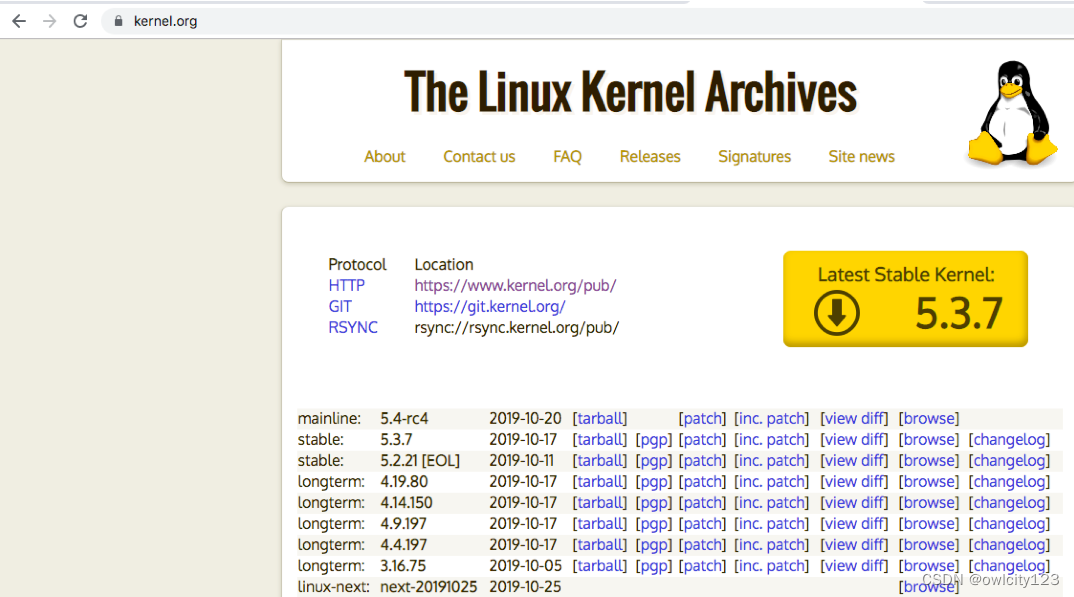Open the Contact us page
The height and width of the screenshot is (597, 1074).
pos(479,157)
